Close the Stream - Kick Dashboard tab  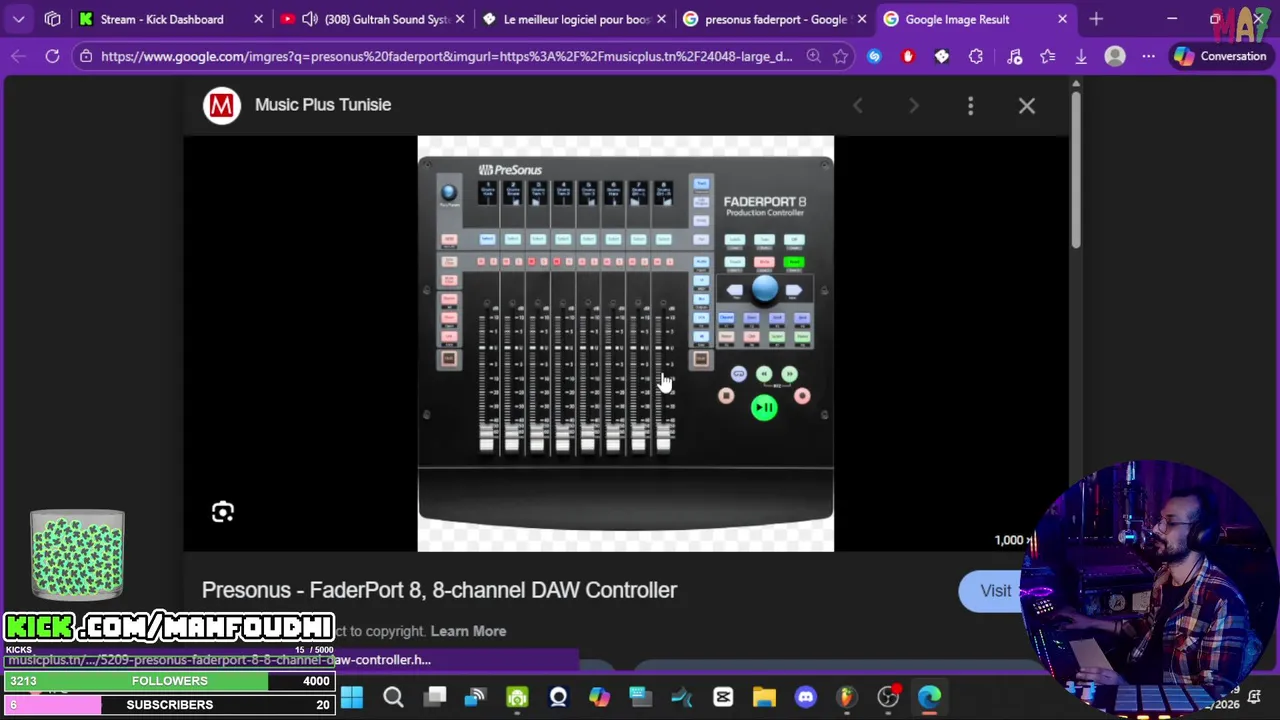coord(258,19)
